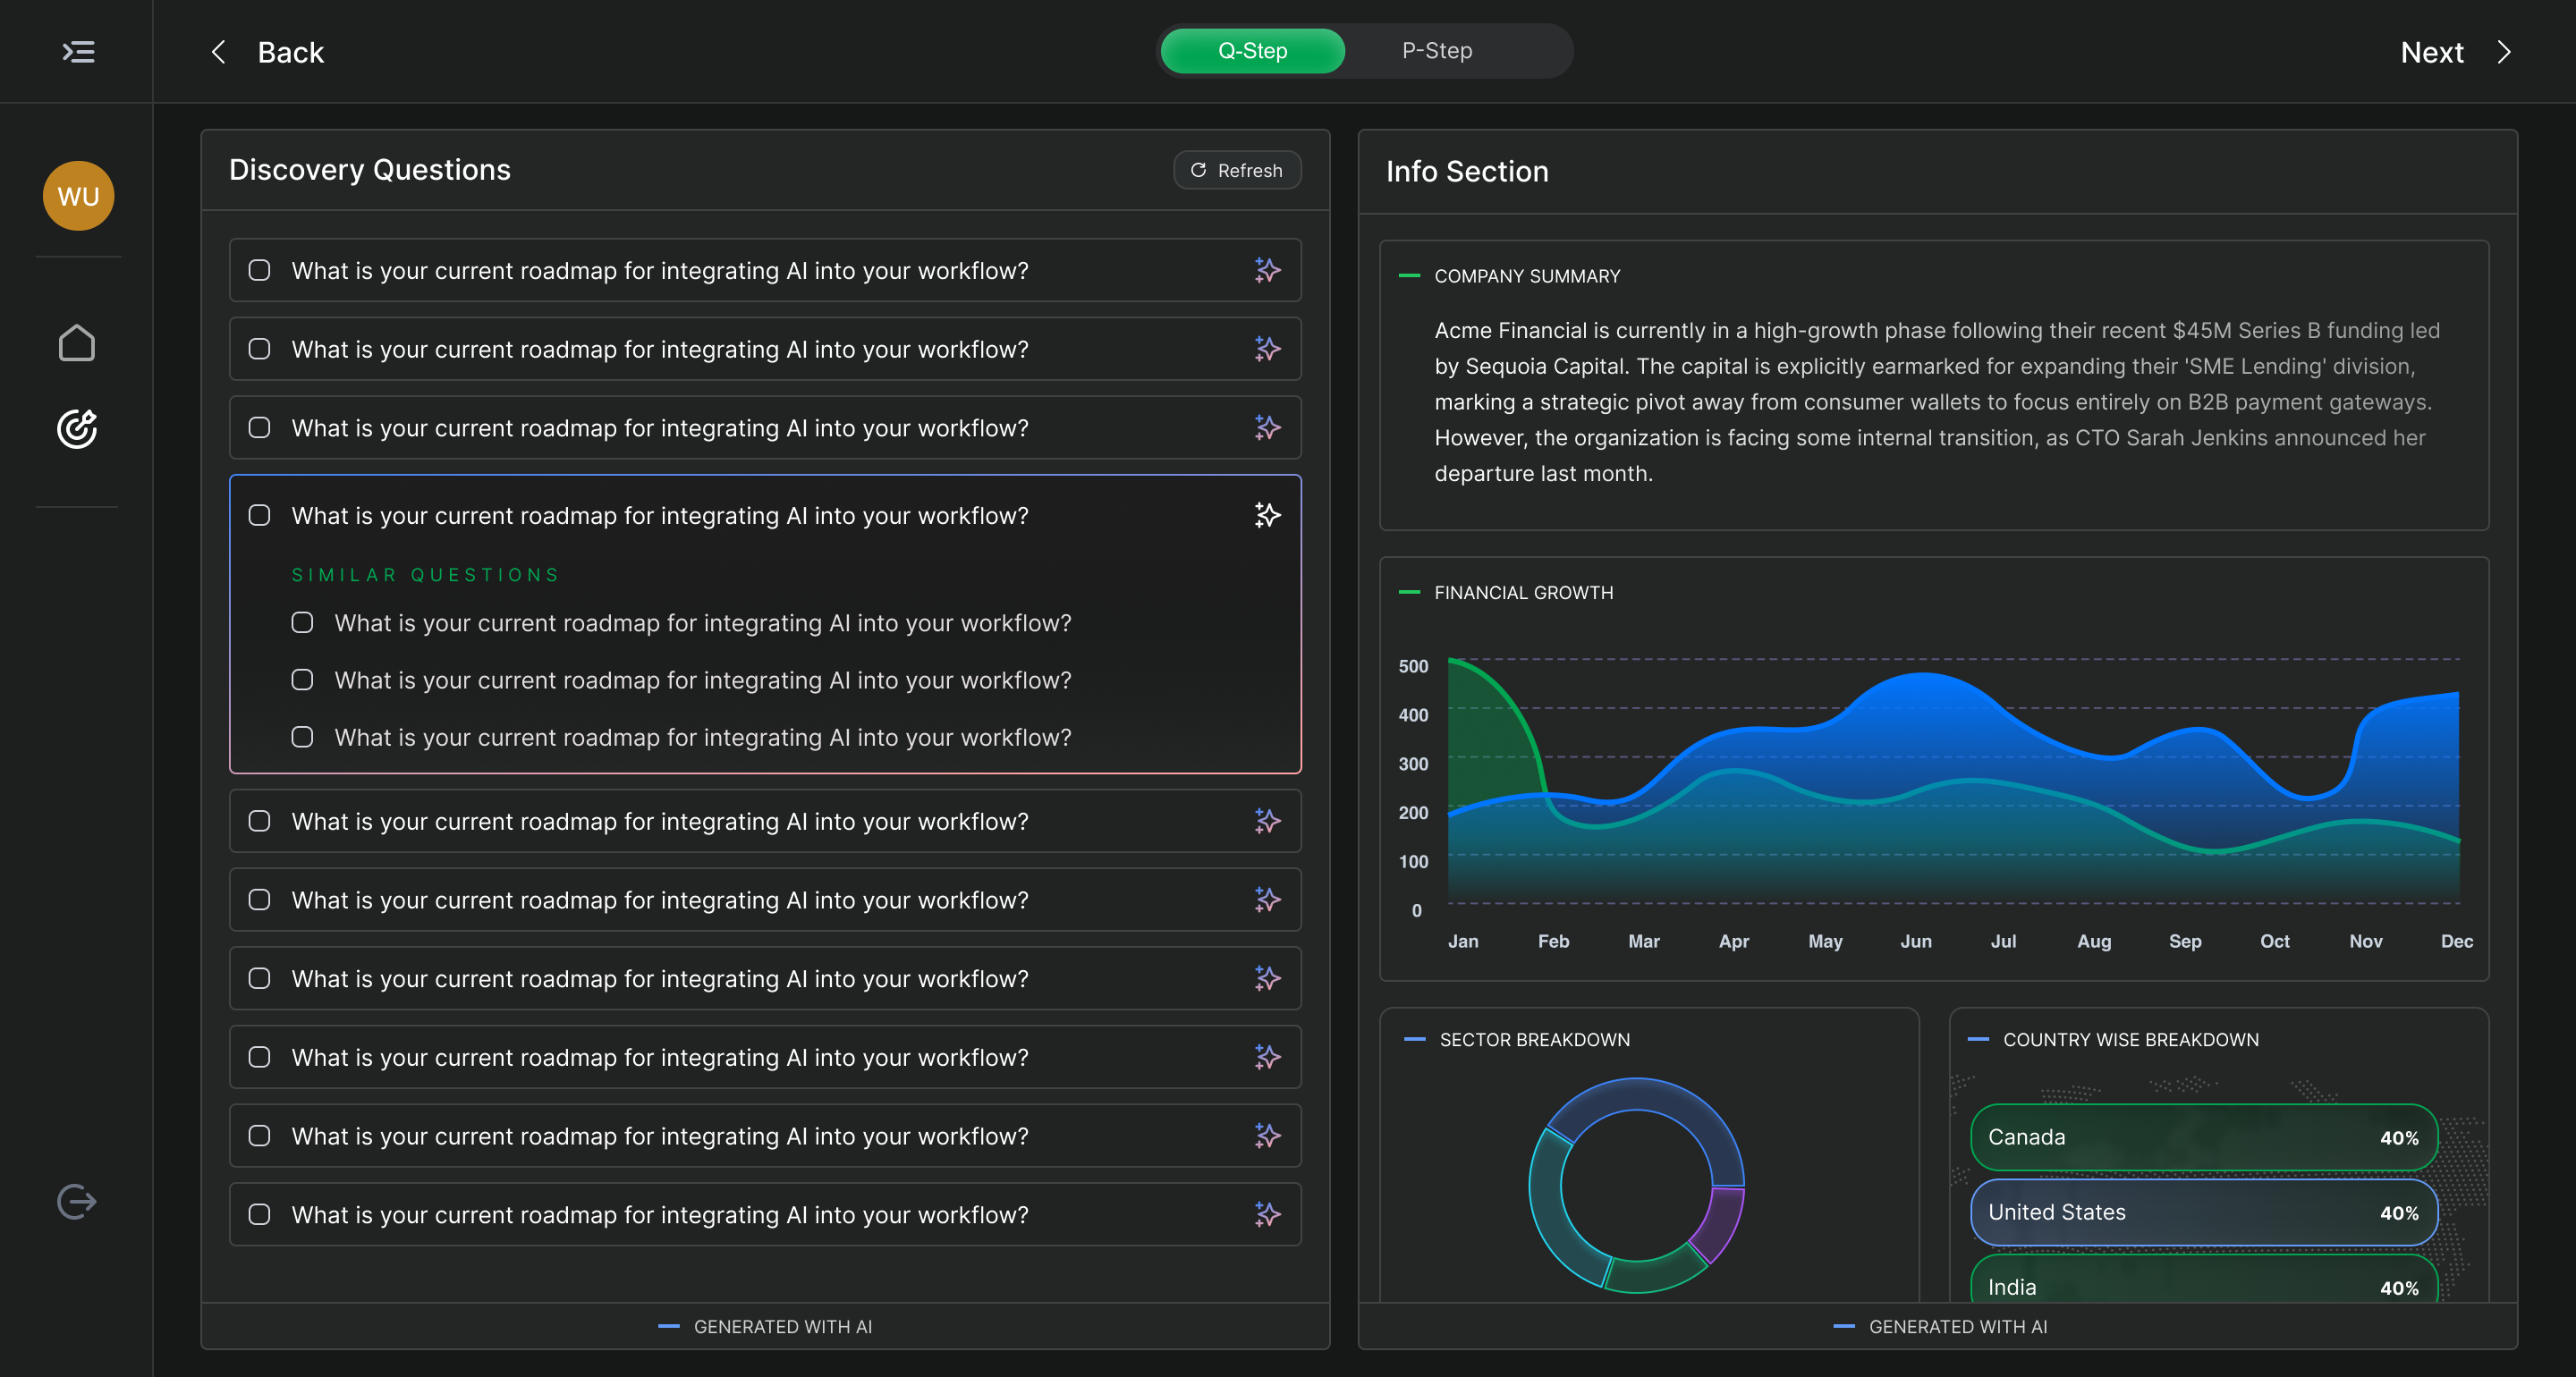Select the Home icon in the sidebar

78,342
